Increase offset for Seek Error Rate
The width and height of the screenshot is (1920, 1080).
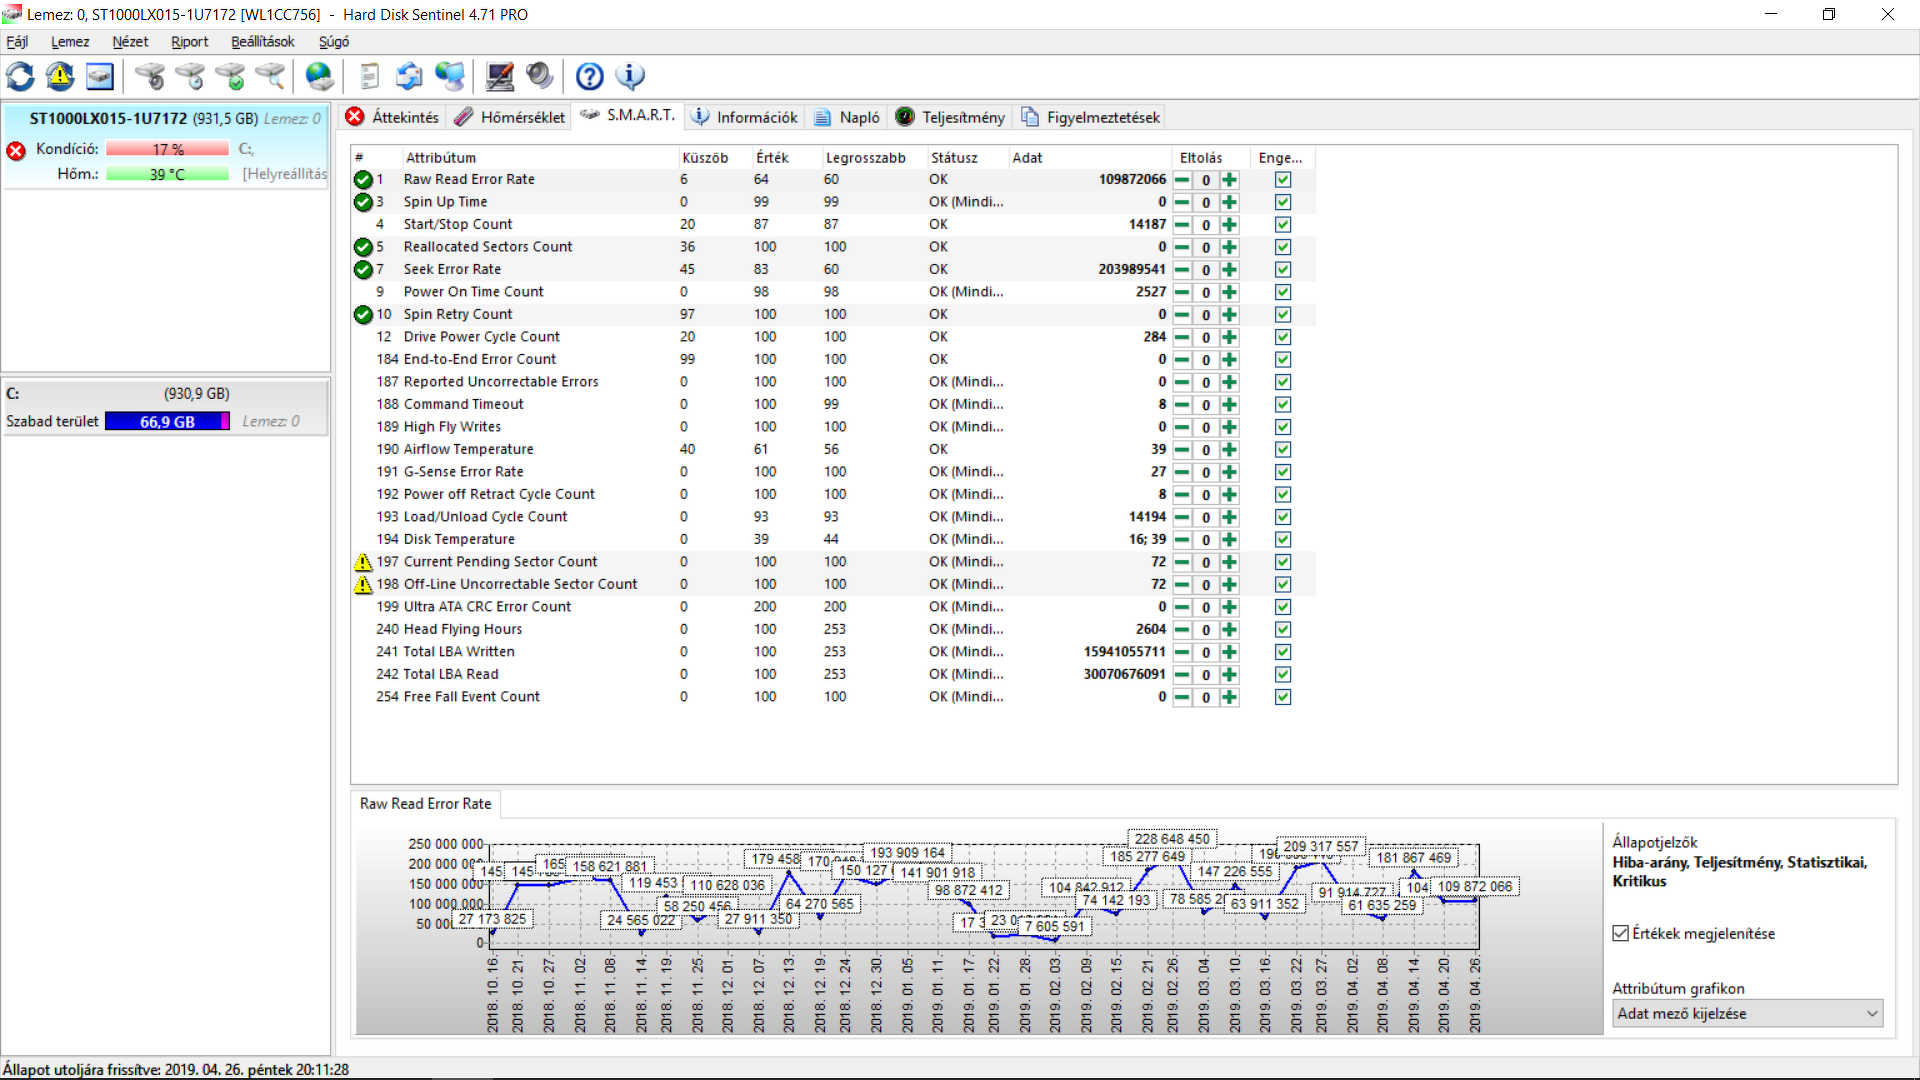tap(1230, 270)
